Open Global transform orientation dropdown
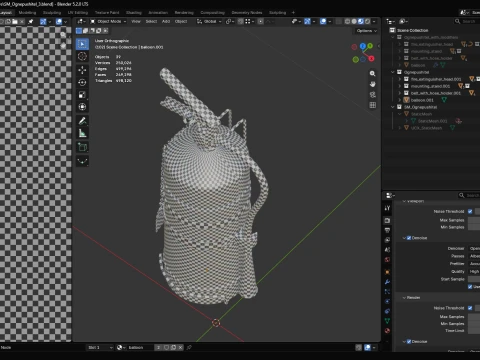This screenshot has width=480, height=360. [209, 21]
